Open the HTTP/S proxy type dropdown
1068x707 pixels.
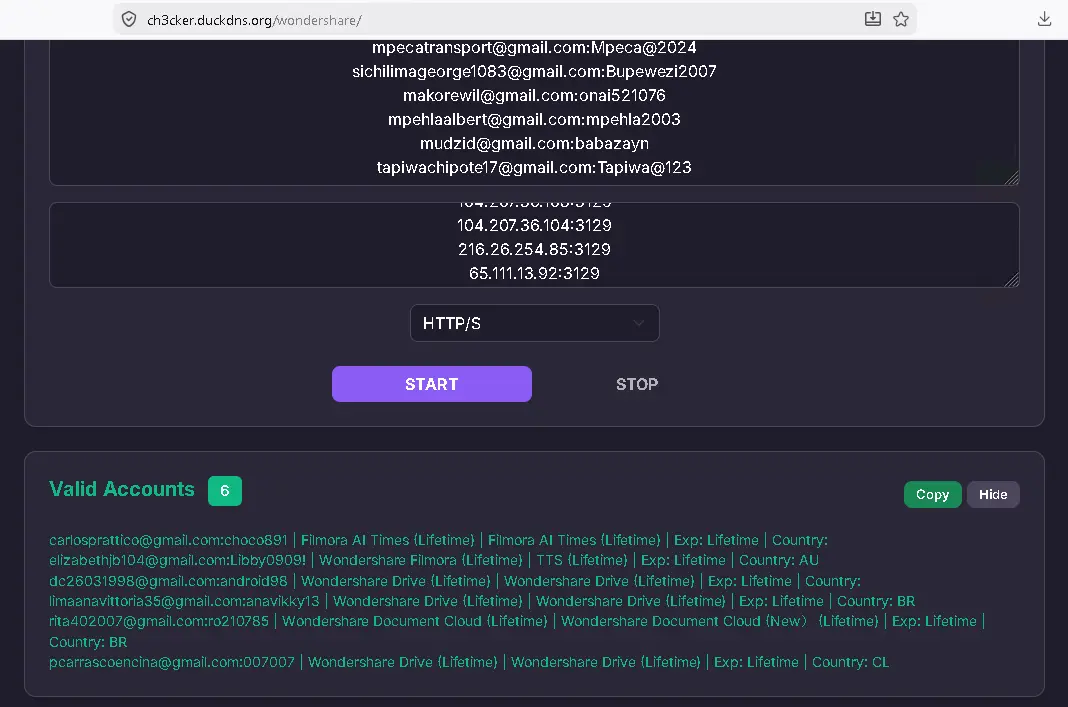pyautogui.click(x=535, y=323)
